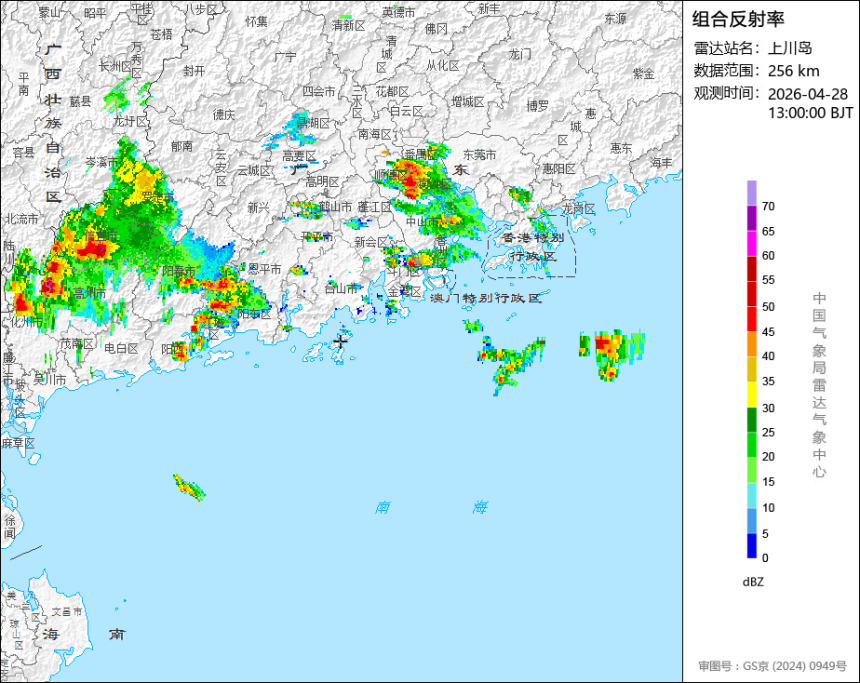Click the '阳春市' map label

pos(179,270)
